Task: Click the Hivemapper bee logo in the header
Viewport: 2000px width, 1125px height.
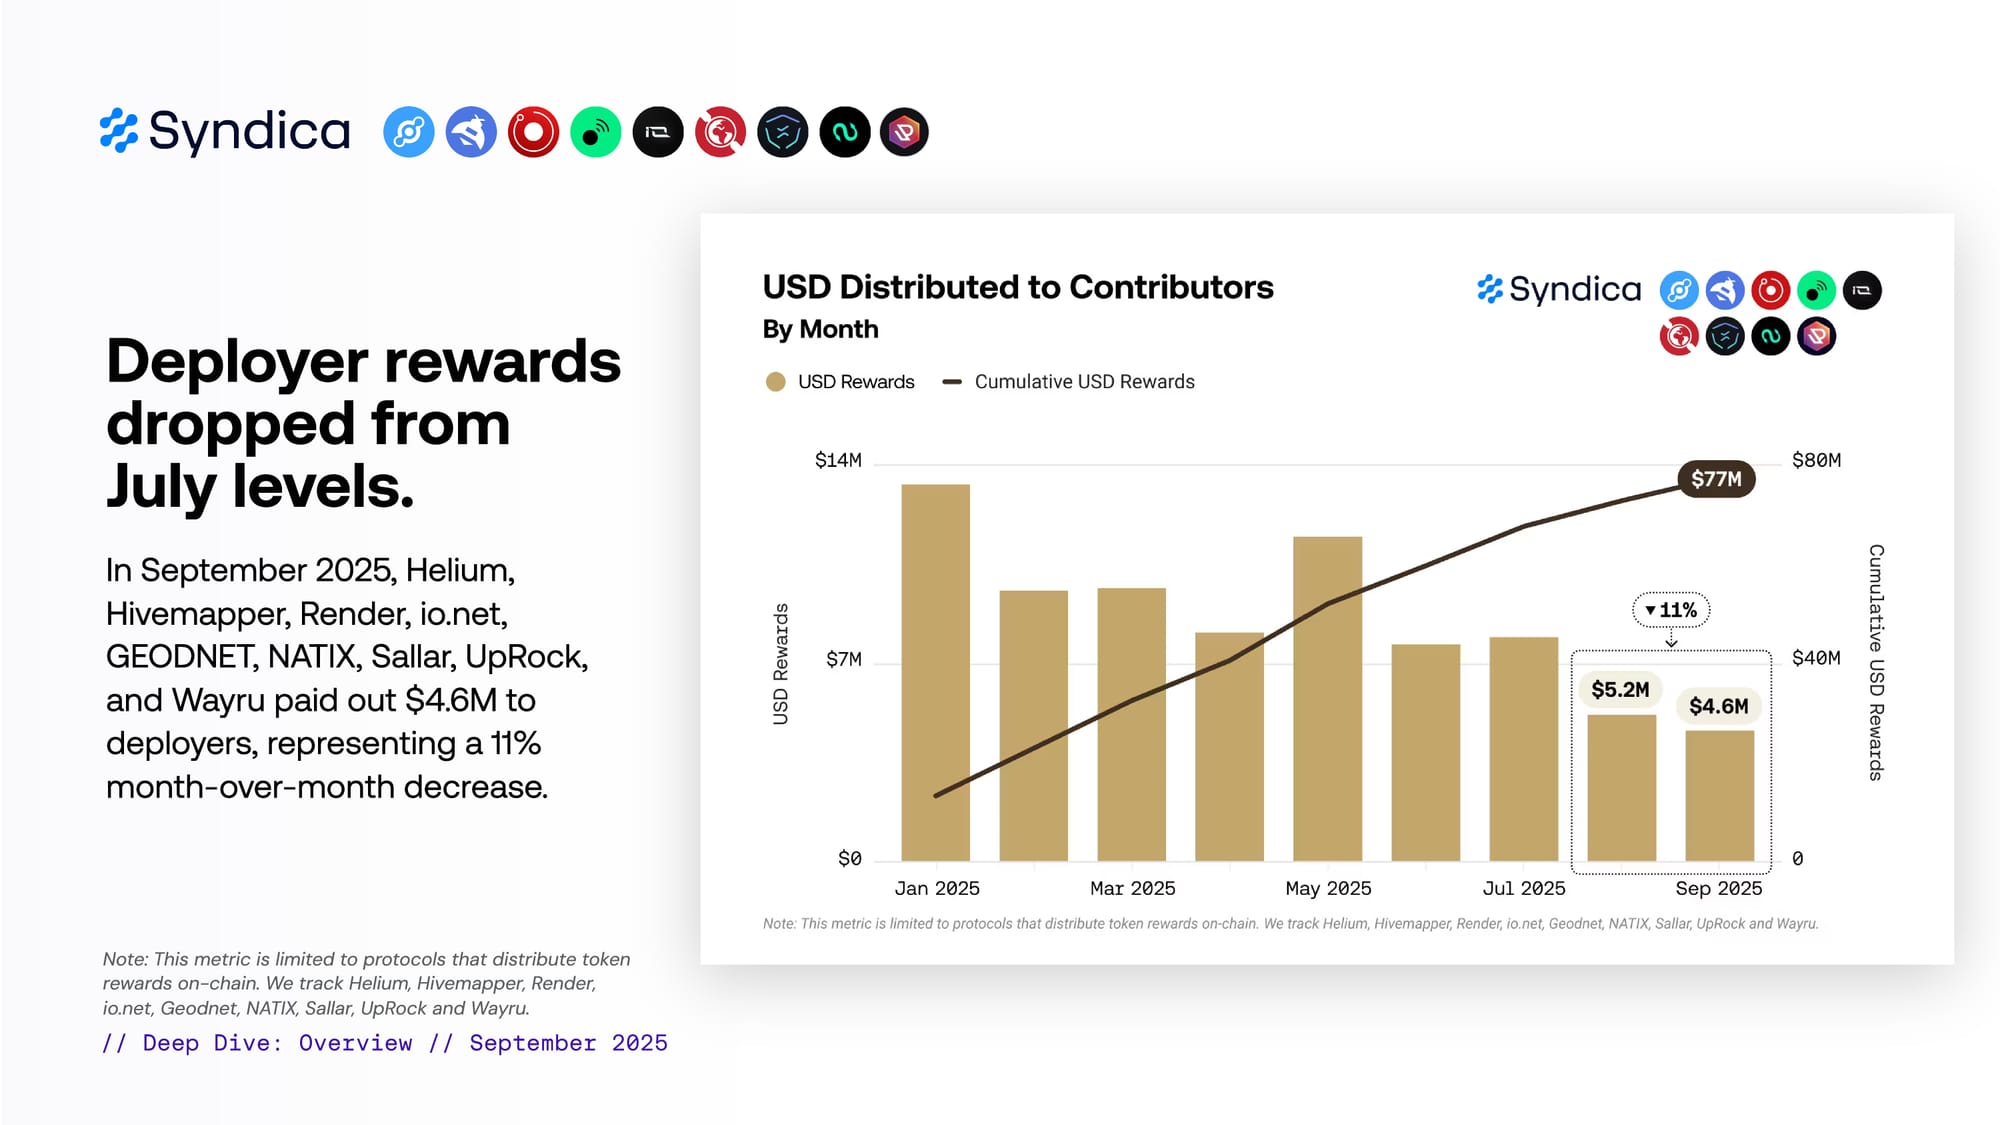Action: [x=471, y=132]
